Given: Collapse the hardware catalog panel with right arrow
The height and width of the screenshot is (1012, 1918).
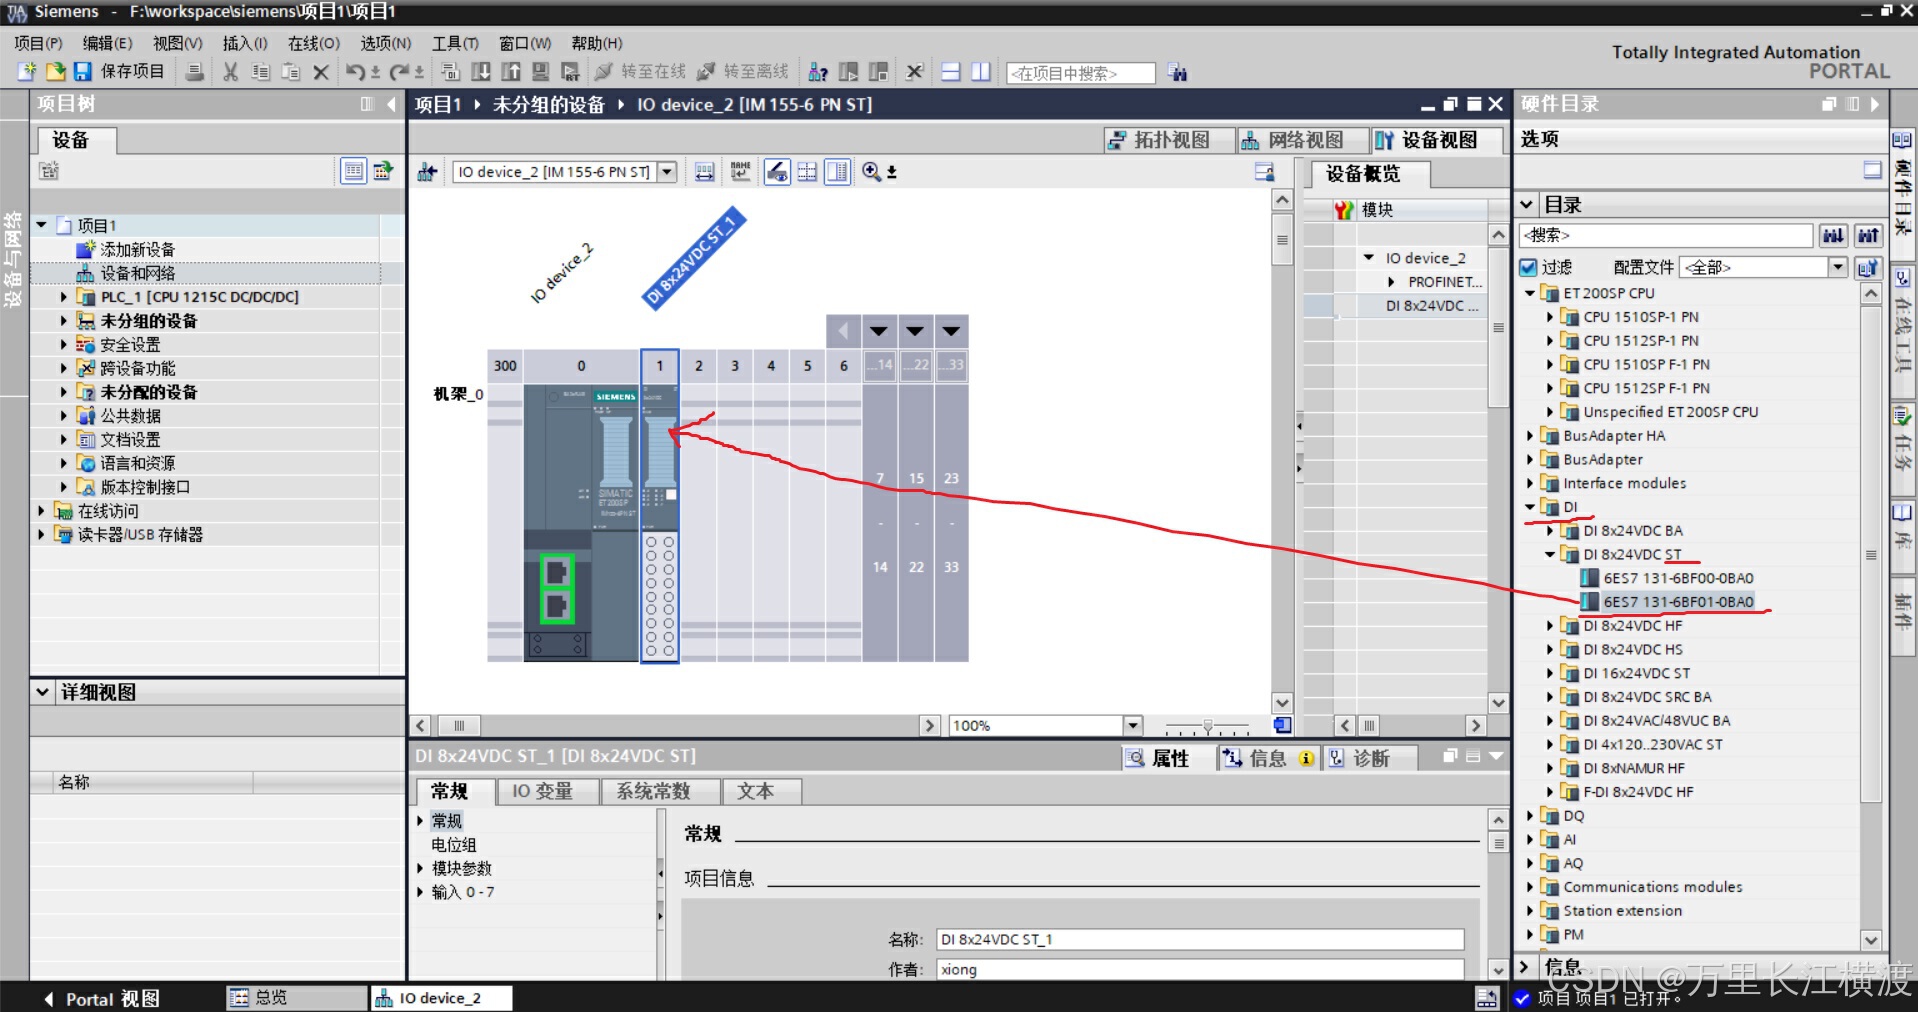Looking at the screenshot, I should [1874, 104].
